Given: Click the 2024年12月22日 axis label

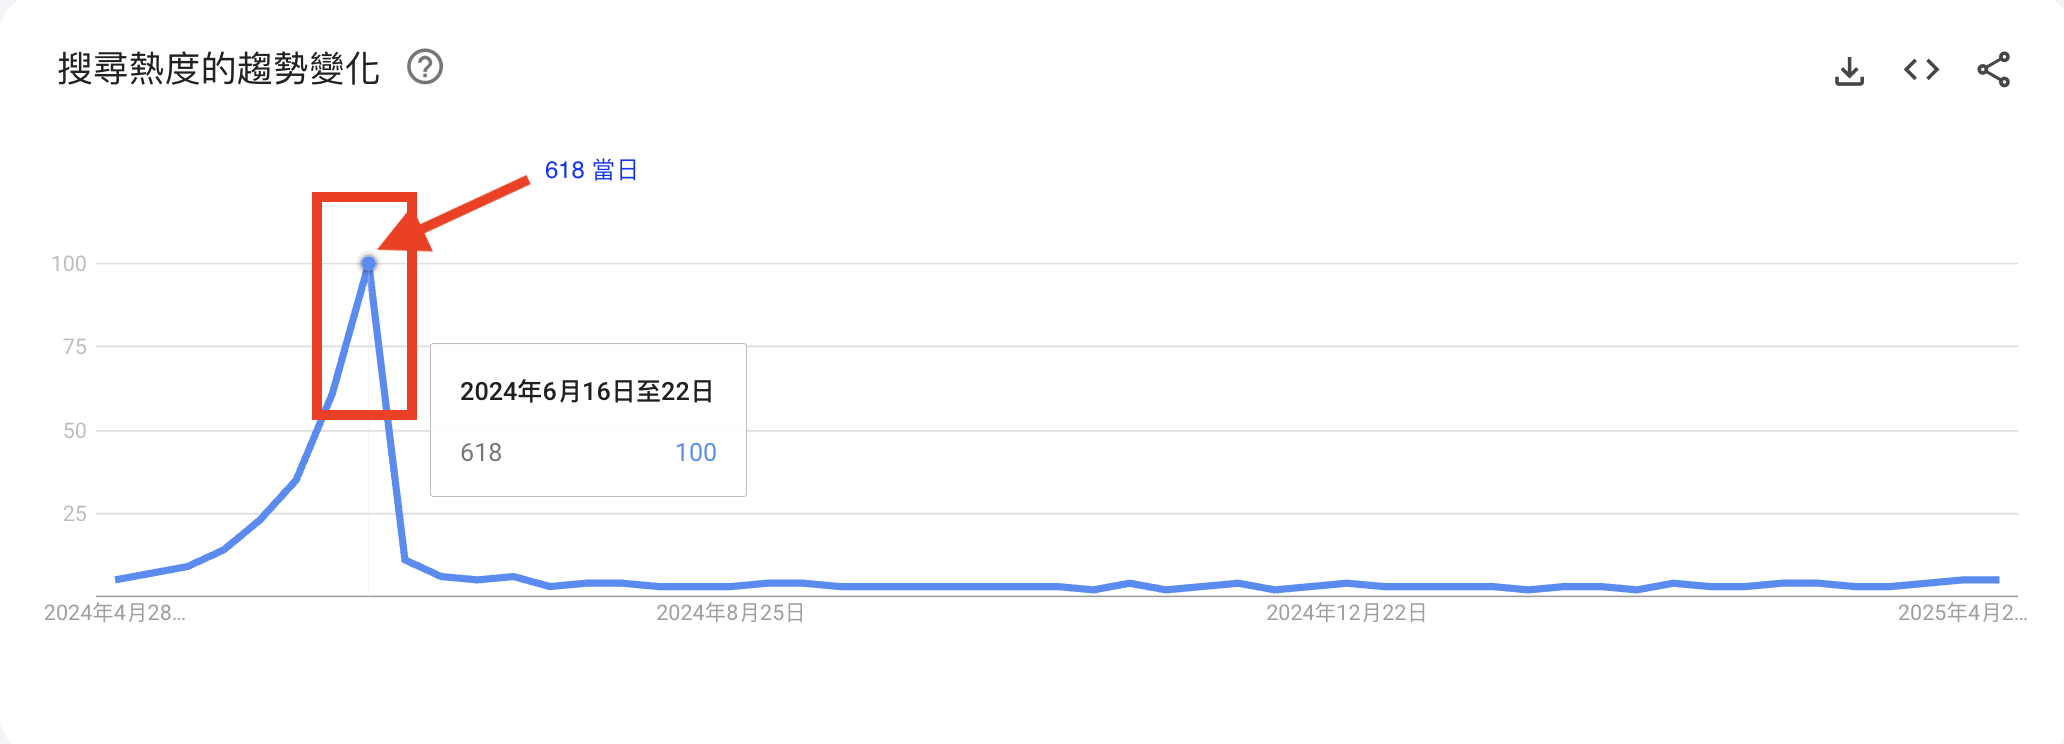Looking at the screenshot, I should (x=1346, y=612).
